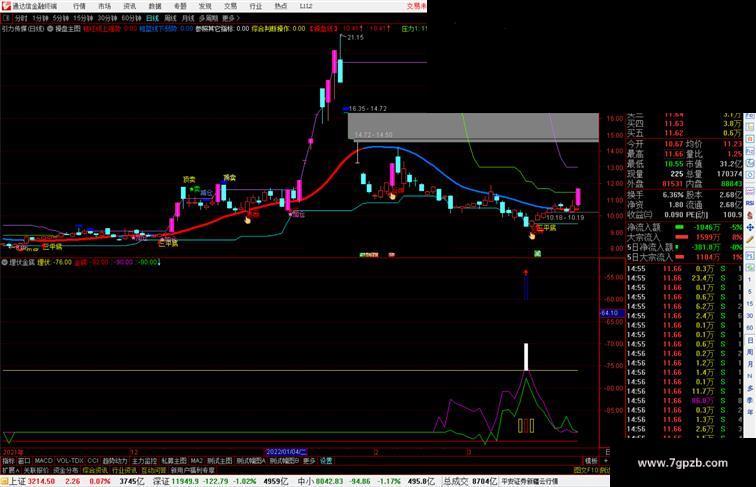
Task: Open the 资金分布 tab
Action: point(66,470)
